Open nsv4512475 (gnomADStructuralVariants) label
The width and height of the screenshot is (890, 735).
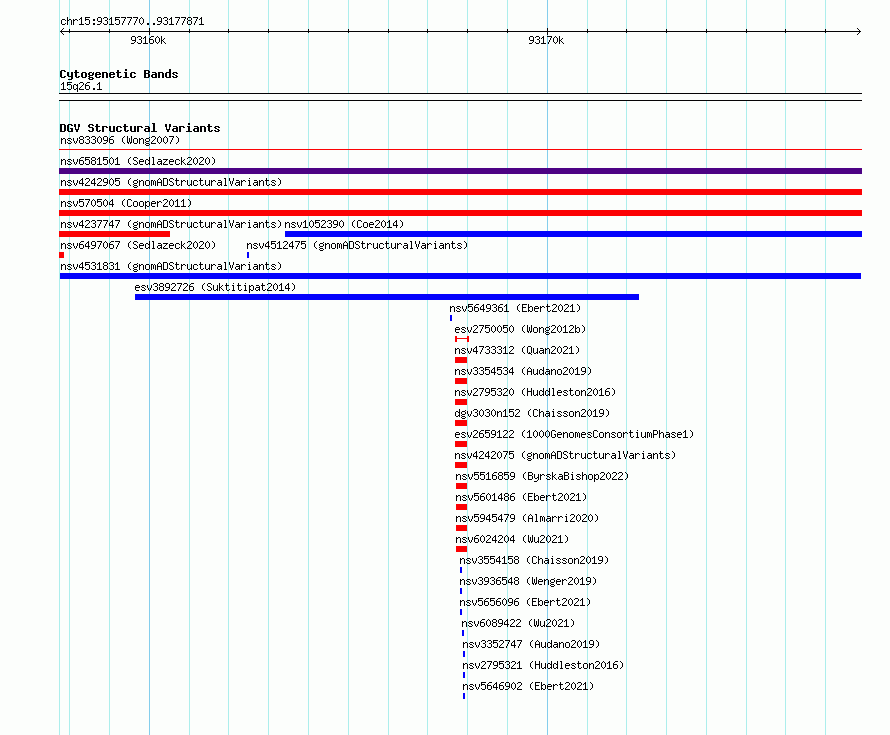(x=357, y=245)
